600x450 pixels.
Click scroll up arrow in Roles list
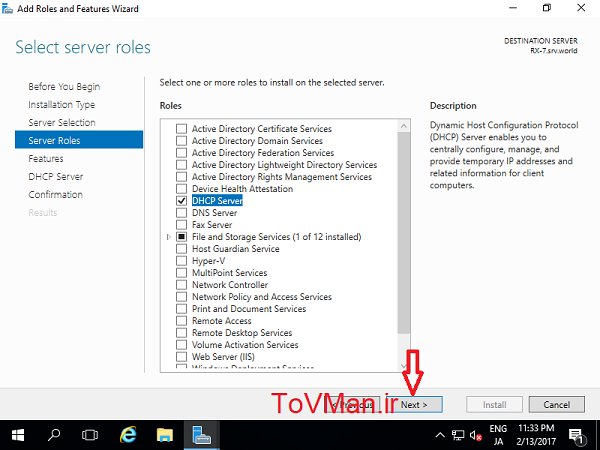point(404,126)
